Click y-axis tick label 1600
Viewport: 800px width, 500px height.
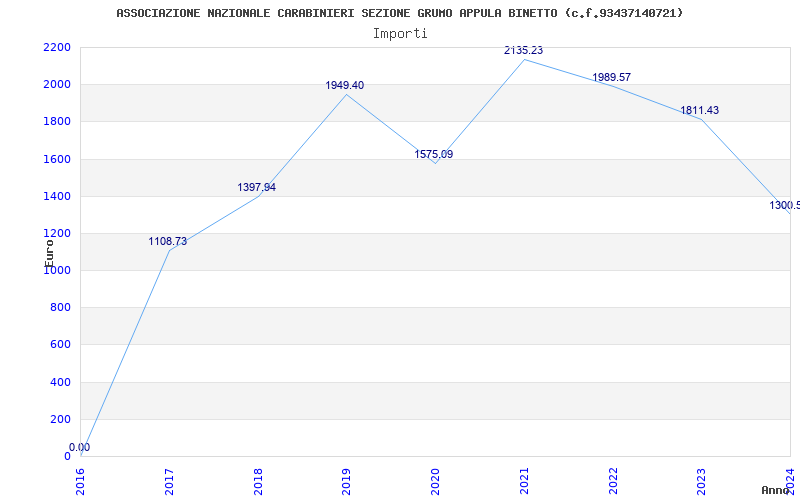(57, 159)
